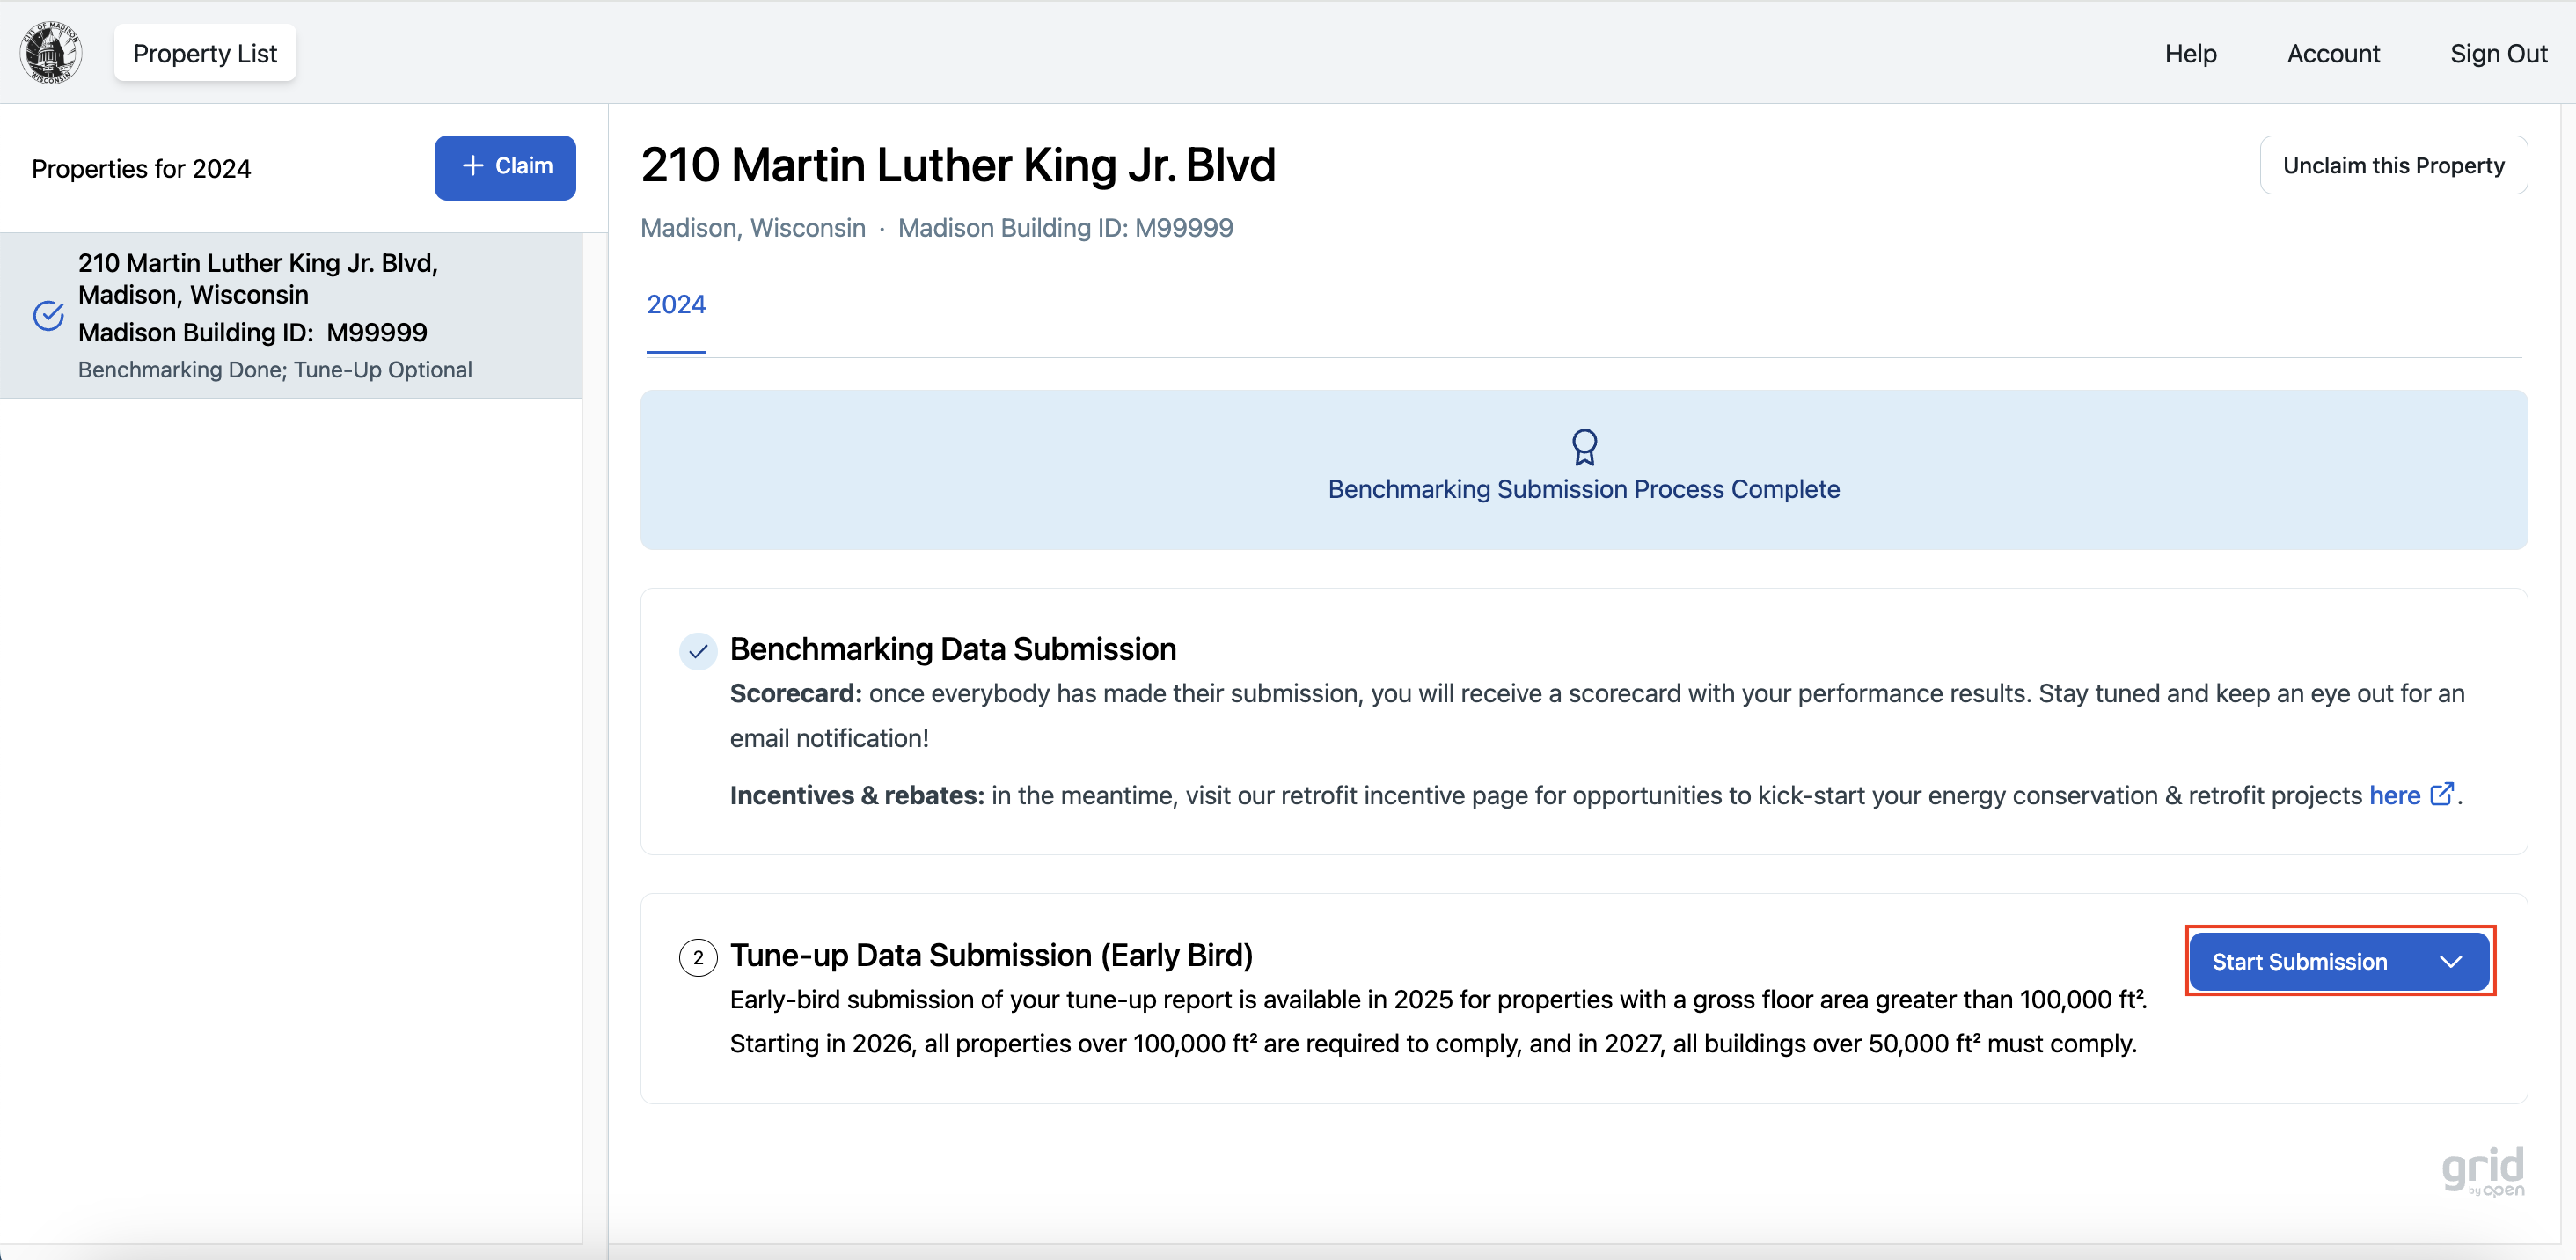Click the City of Madison seal logo
Viewport: 2576px width, 1260px height.
50,53
